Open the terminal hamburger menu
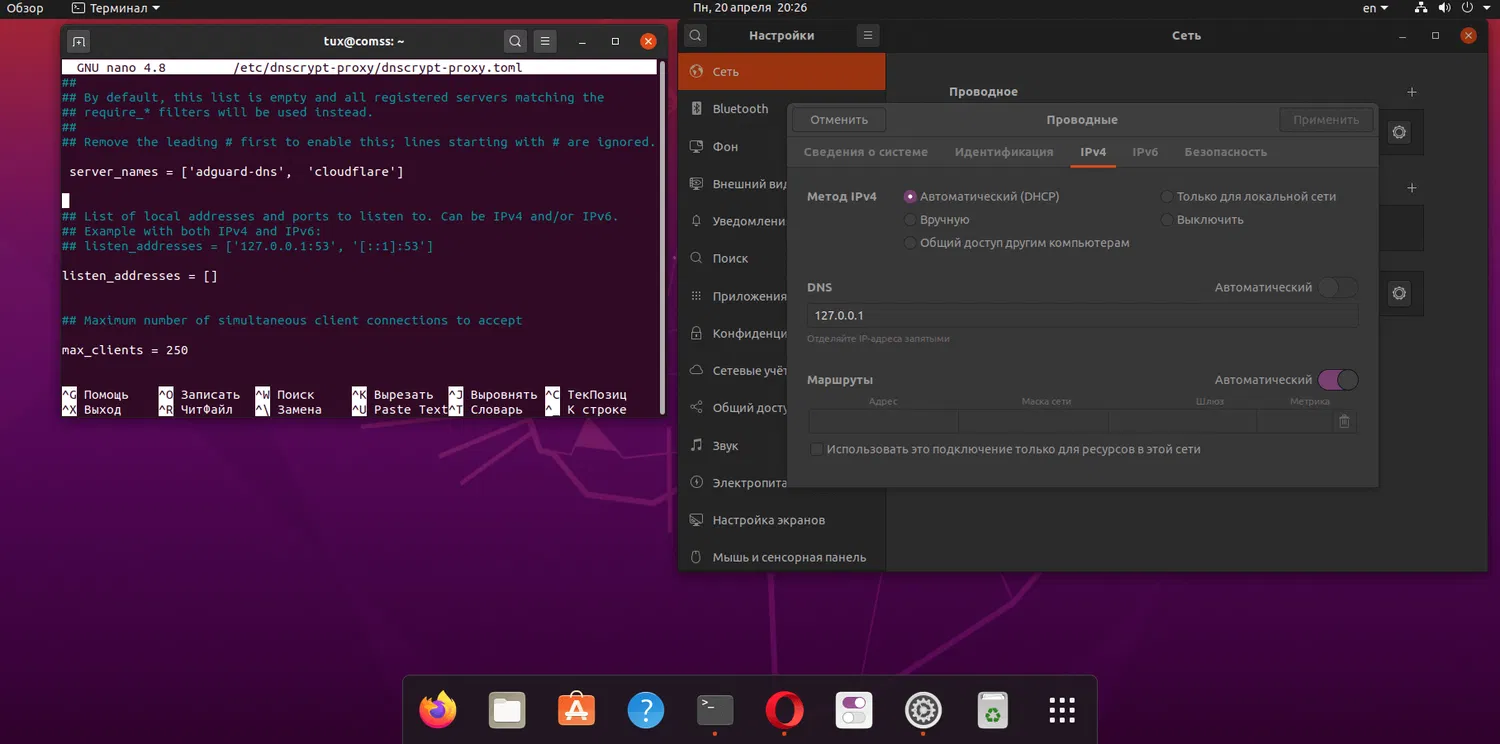 pos(544,41)
